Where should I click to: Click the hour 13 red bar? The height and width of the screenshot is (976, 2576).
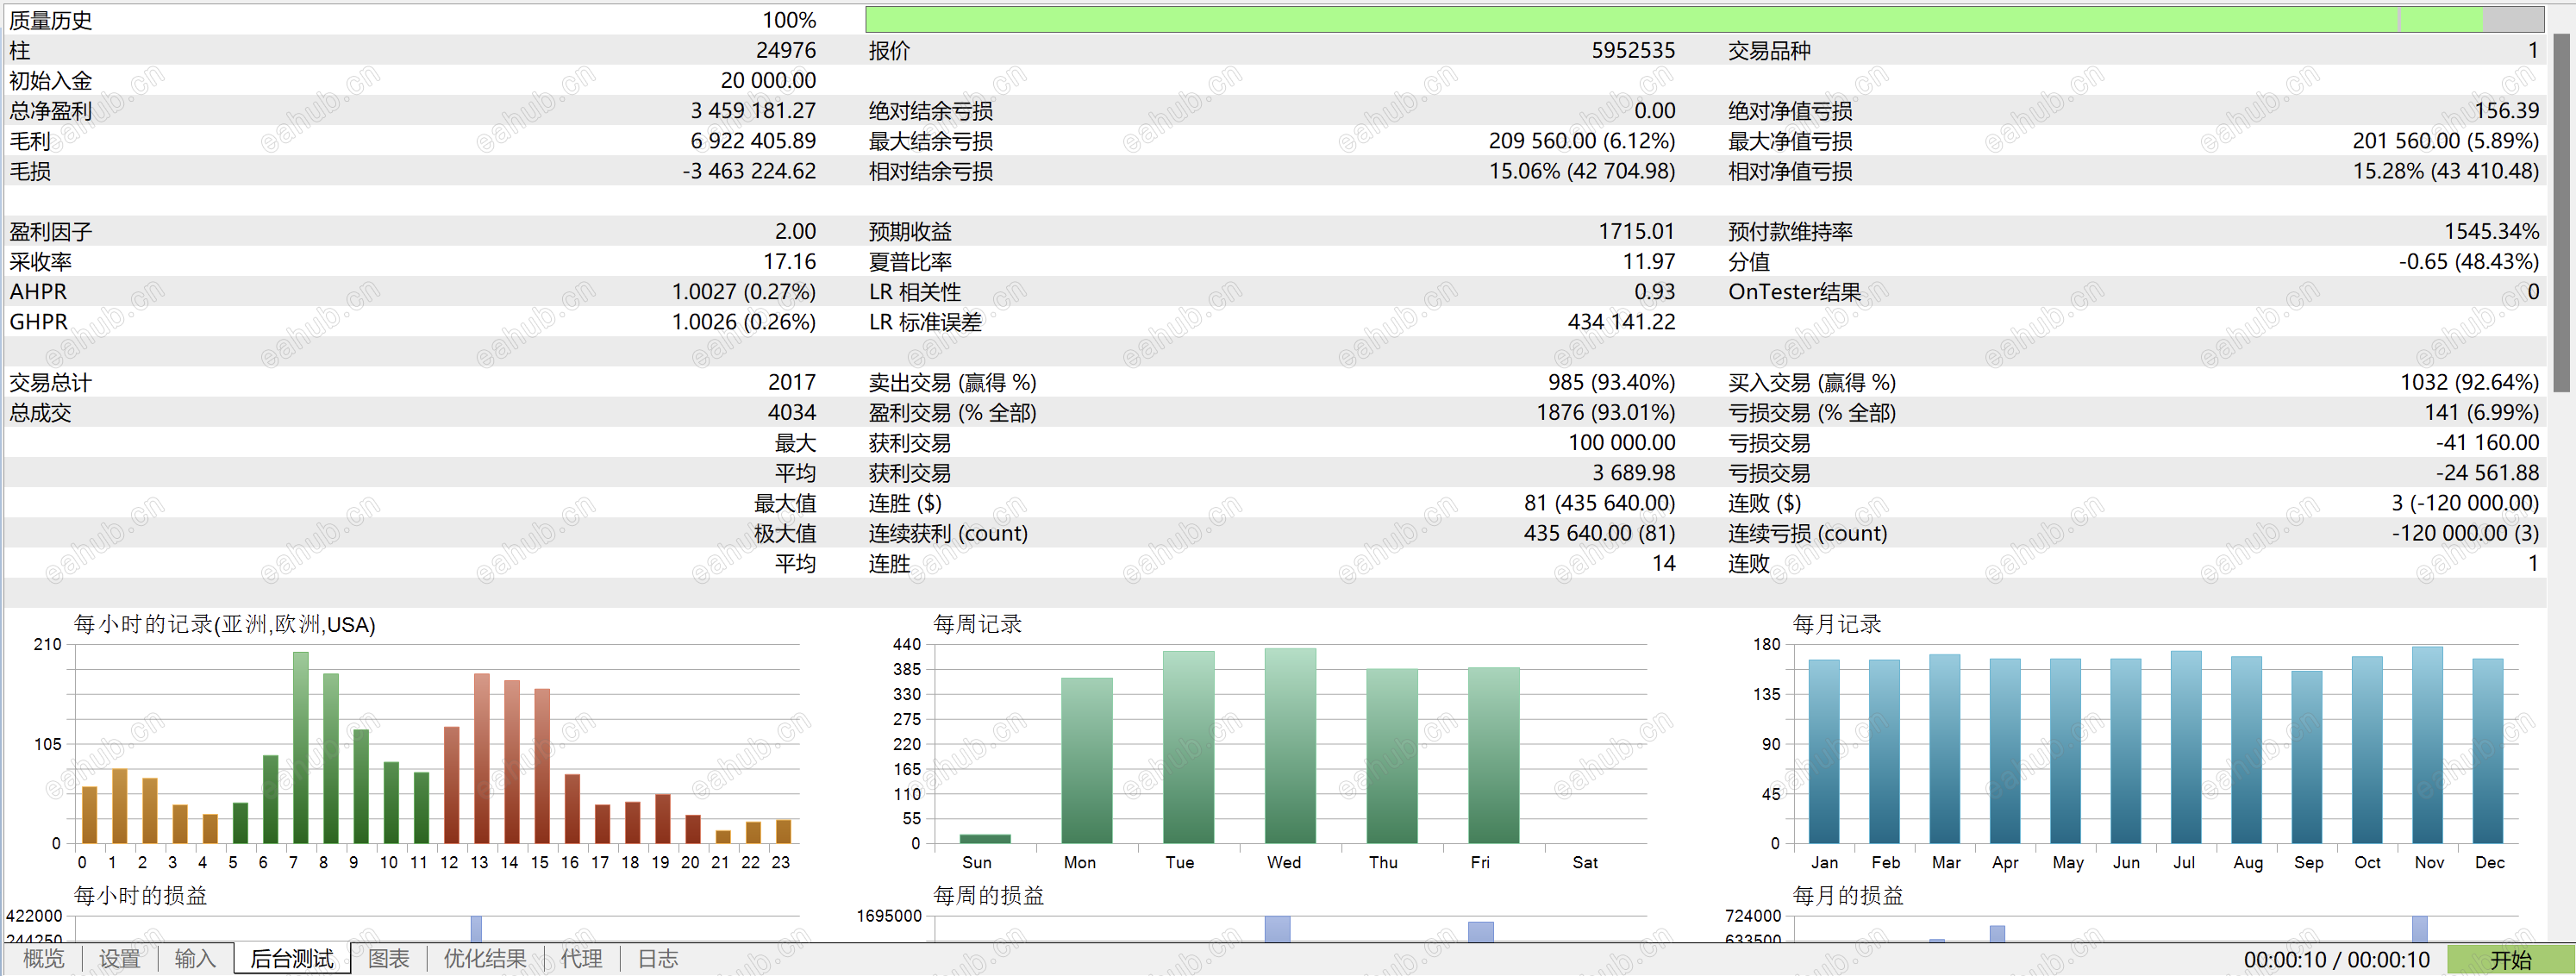point(481,758)
